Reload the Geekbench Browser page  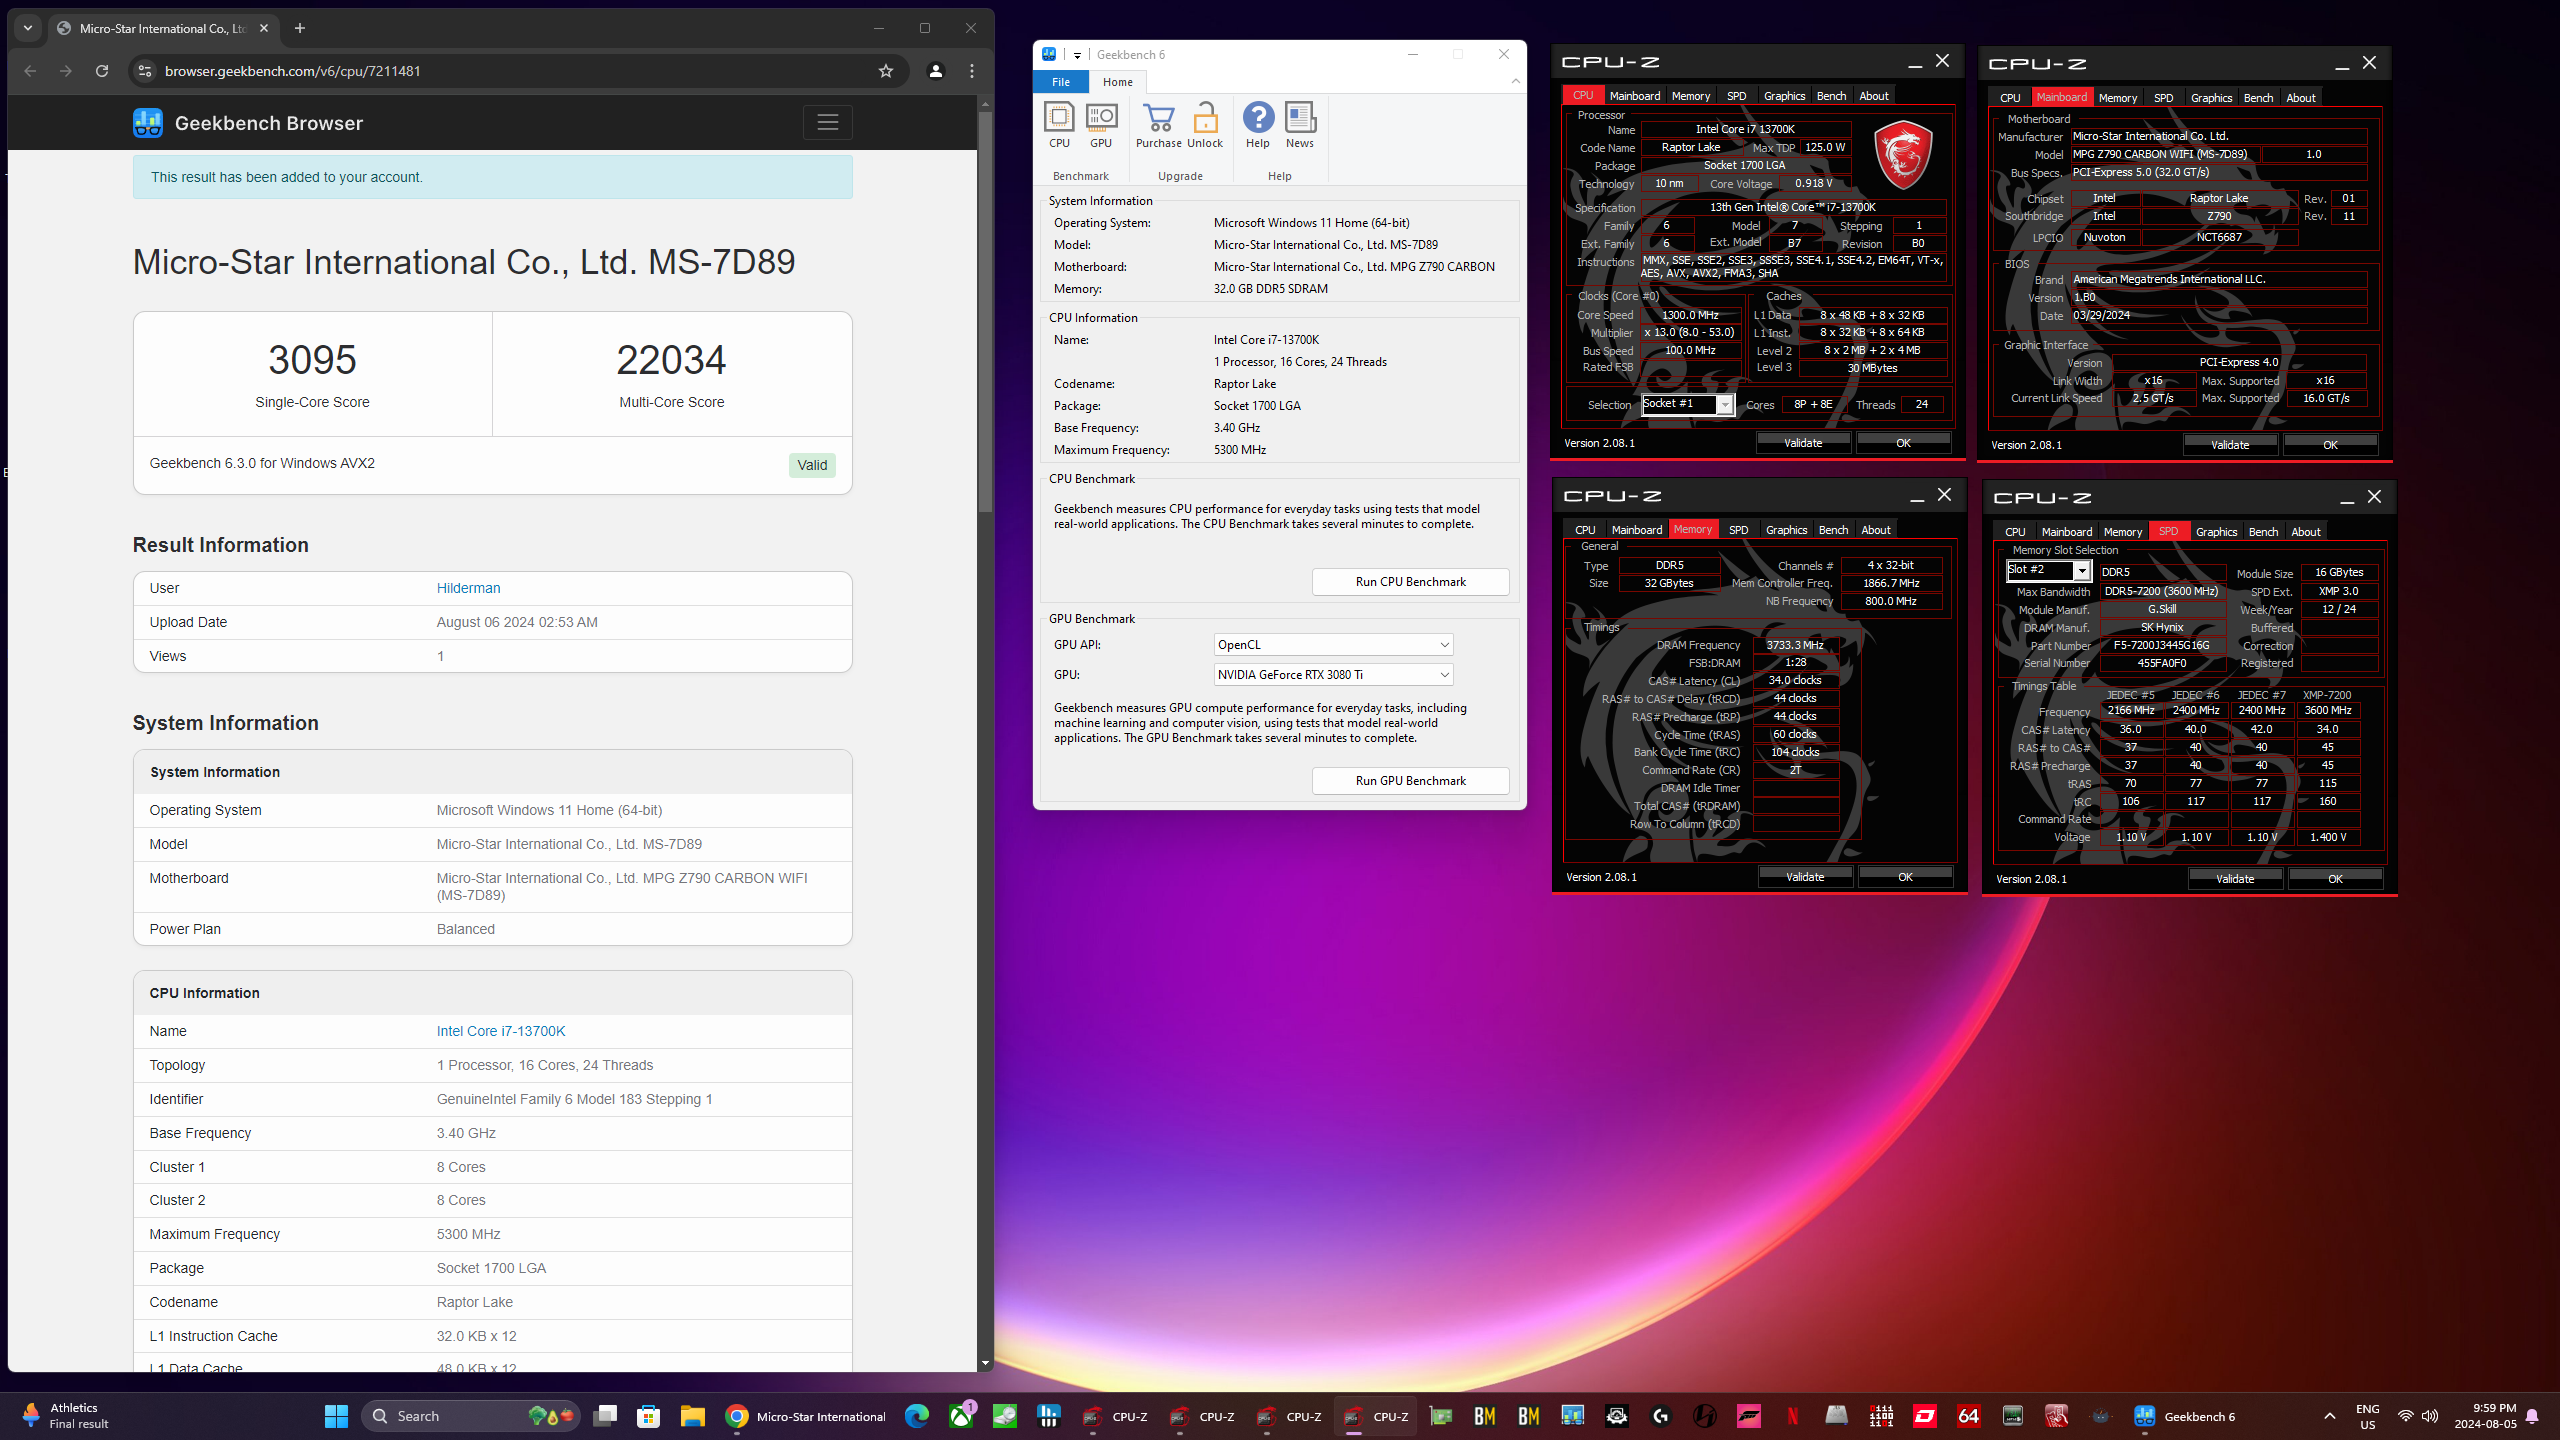tap(102, 71)
